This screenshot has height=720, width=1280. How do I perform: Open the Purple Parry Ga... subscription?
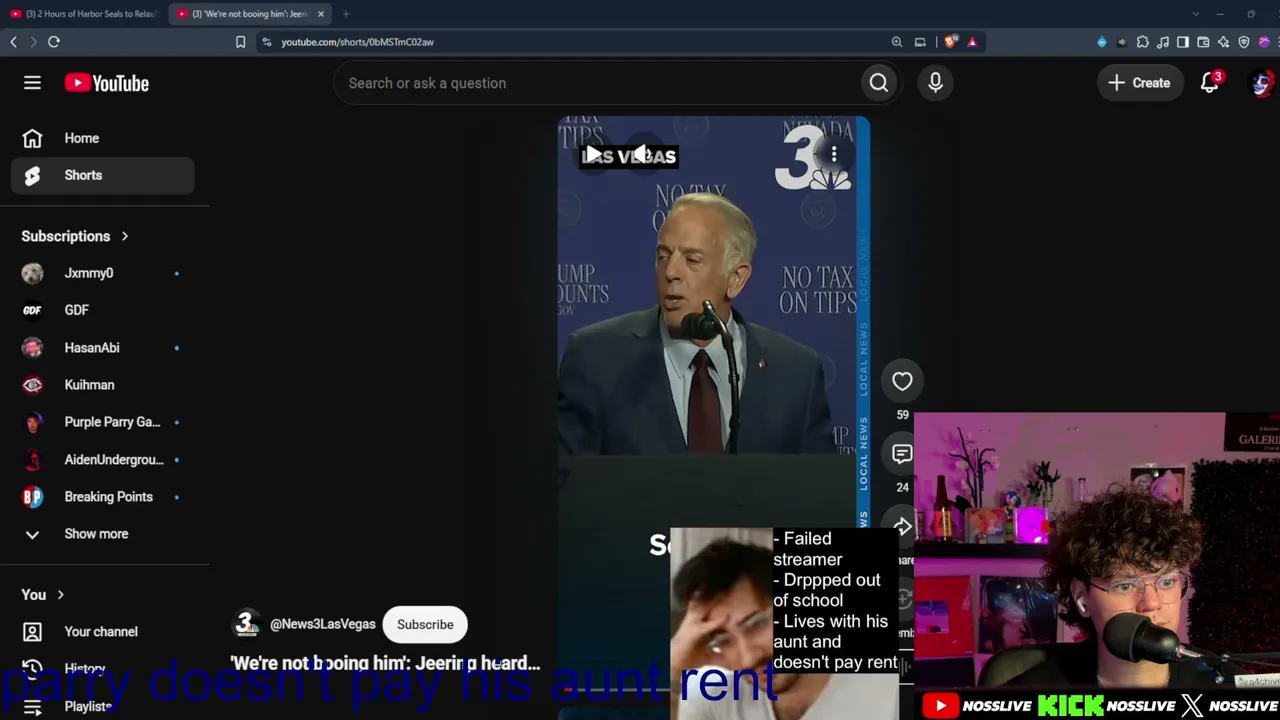tap(103, 422)
